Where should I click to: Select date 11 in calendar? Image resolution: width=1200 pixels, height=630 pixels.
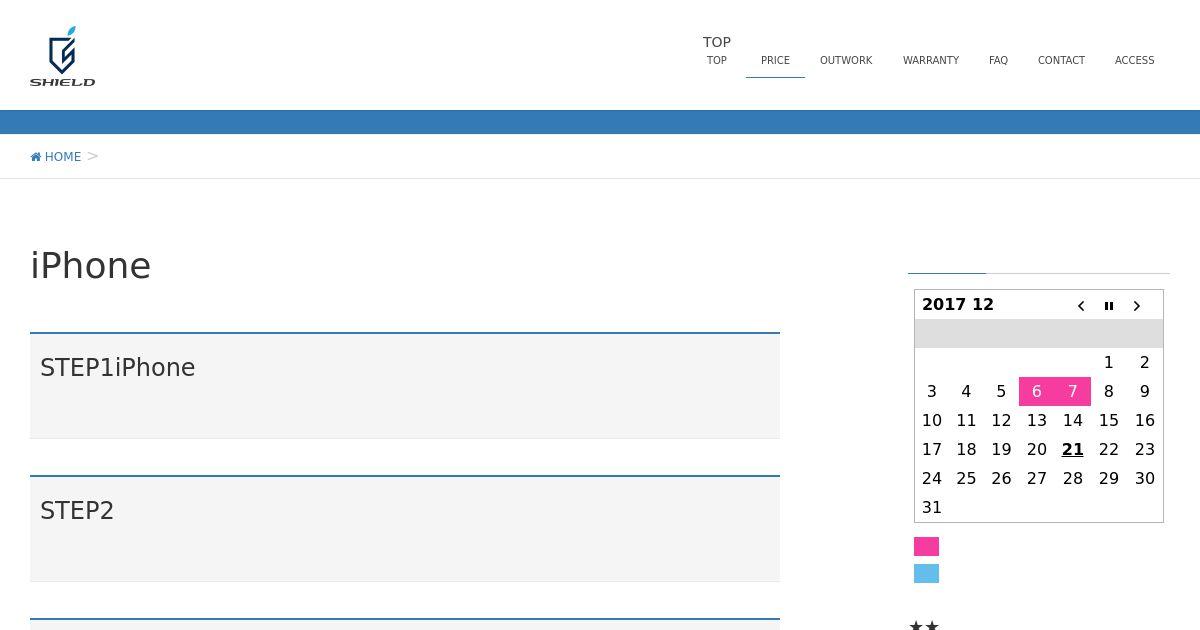966,420
